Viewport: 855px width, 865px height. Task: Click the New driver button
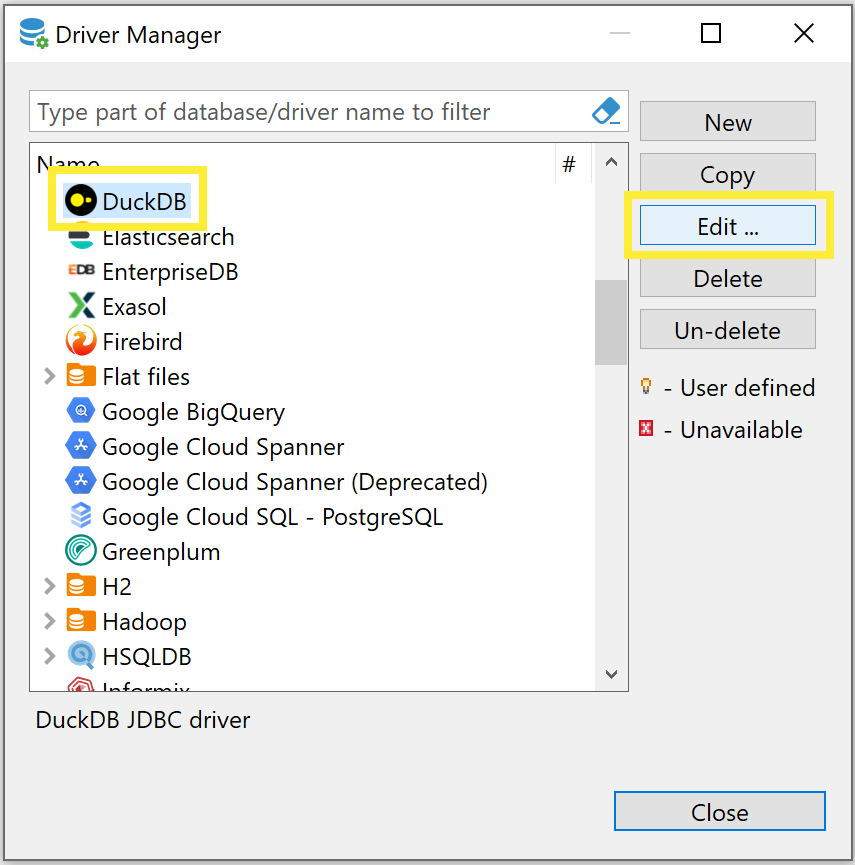point(727,122)
